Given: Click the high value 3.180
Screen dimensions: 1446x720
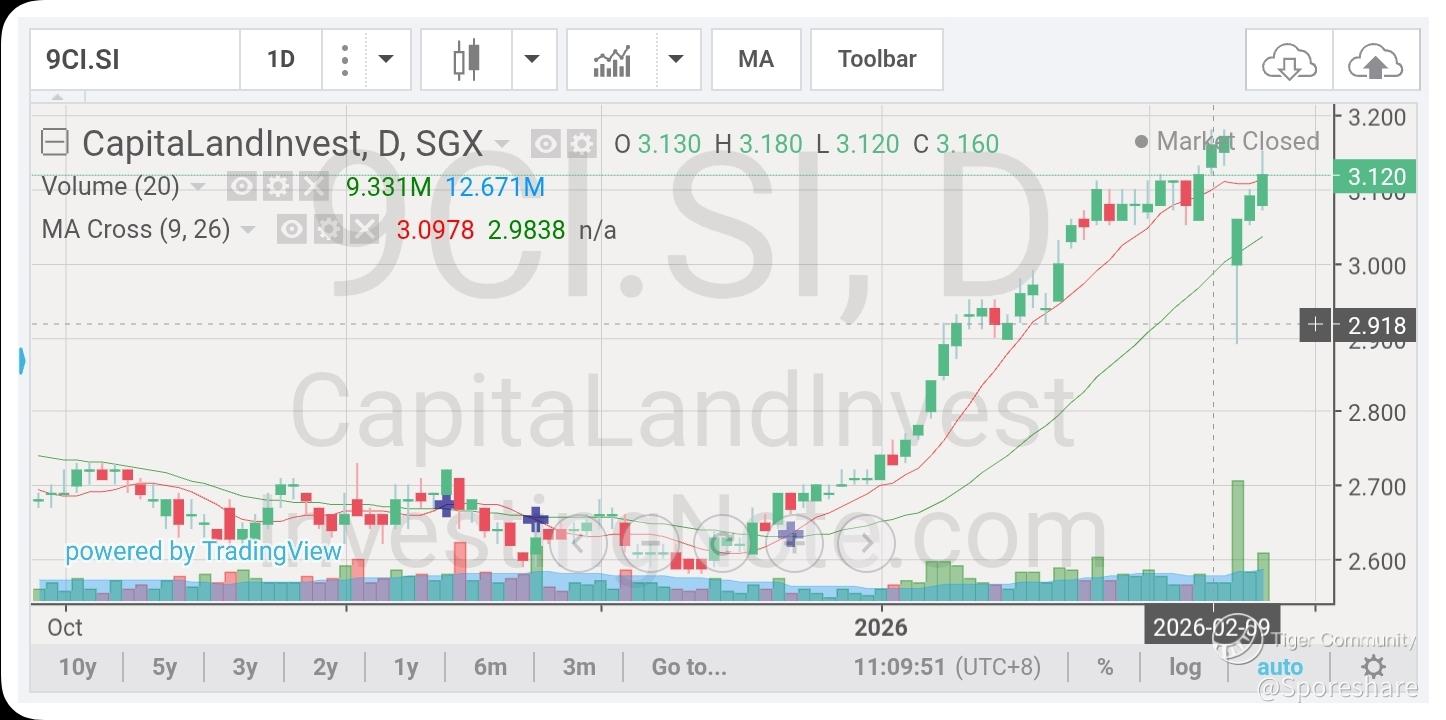Looking at the screenshot, I should (x=770, y=144).
